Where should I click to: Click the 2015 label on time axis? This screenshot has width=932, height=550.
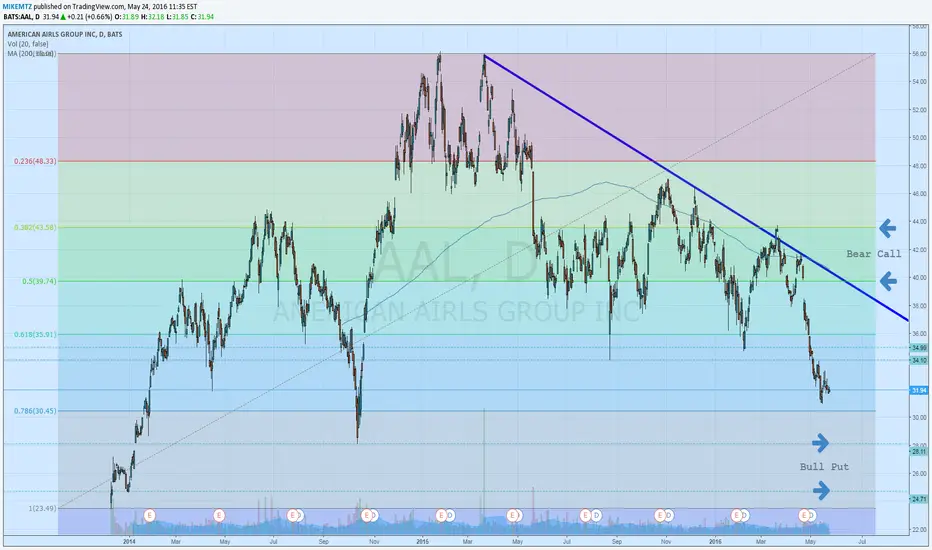click(423, 542)
